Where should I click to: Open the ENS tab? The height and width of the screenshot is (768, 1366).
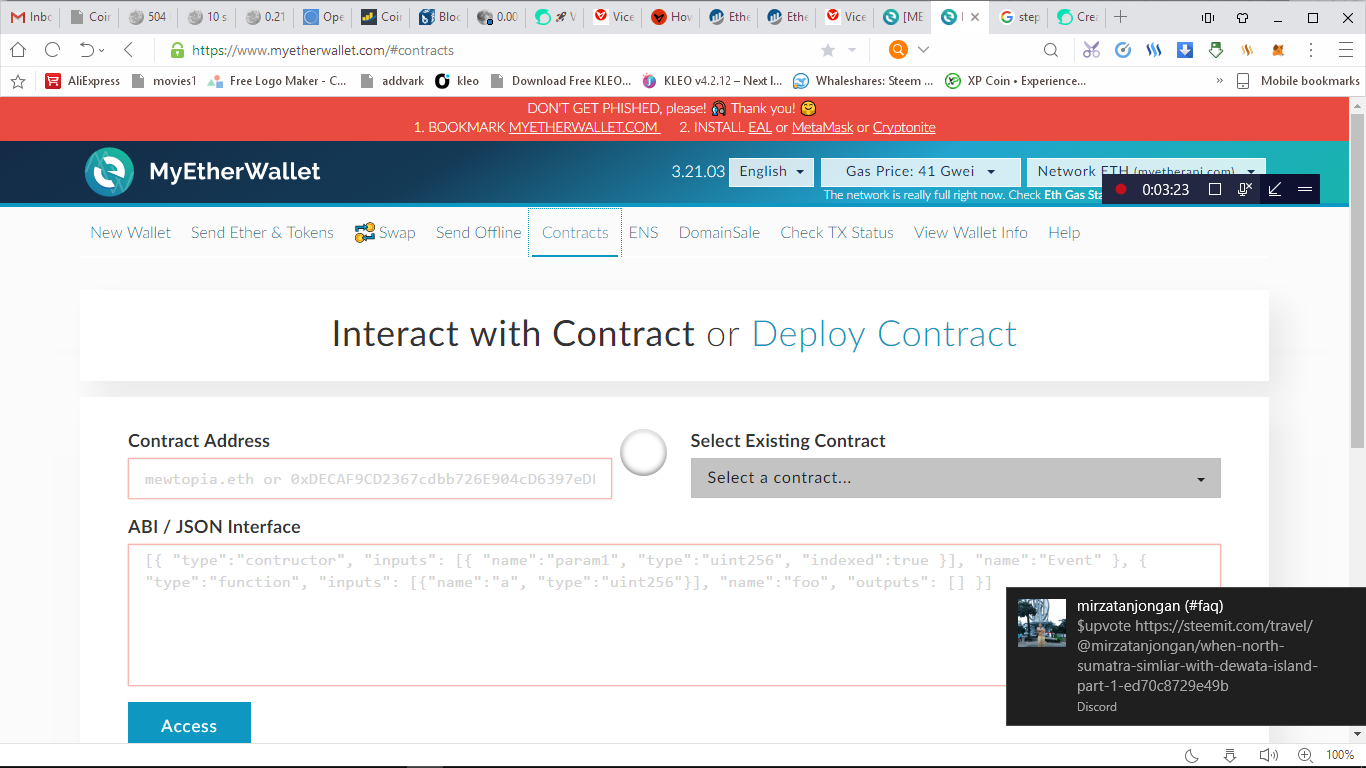pyautogui.click(x=643, y=232)
